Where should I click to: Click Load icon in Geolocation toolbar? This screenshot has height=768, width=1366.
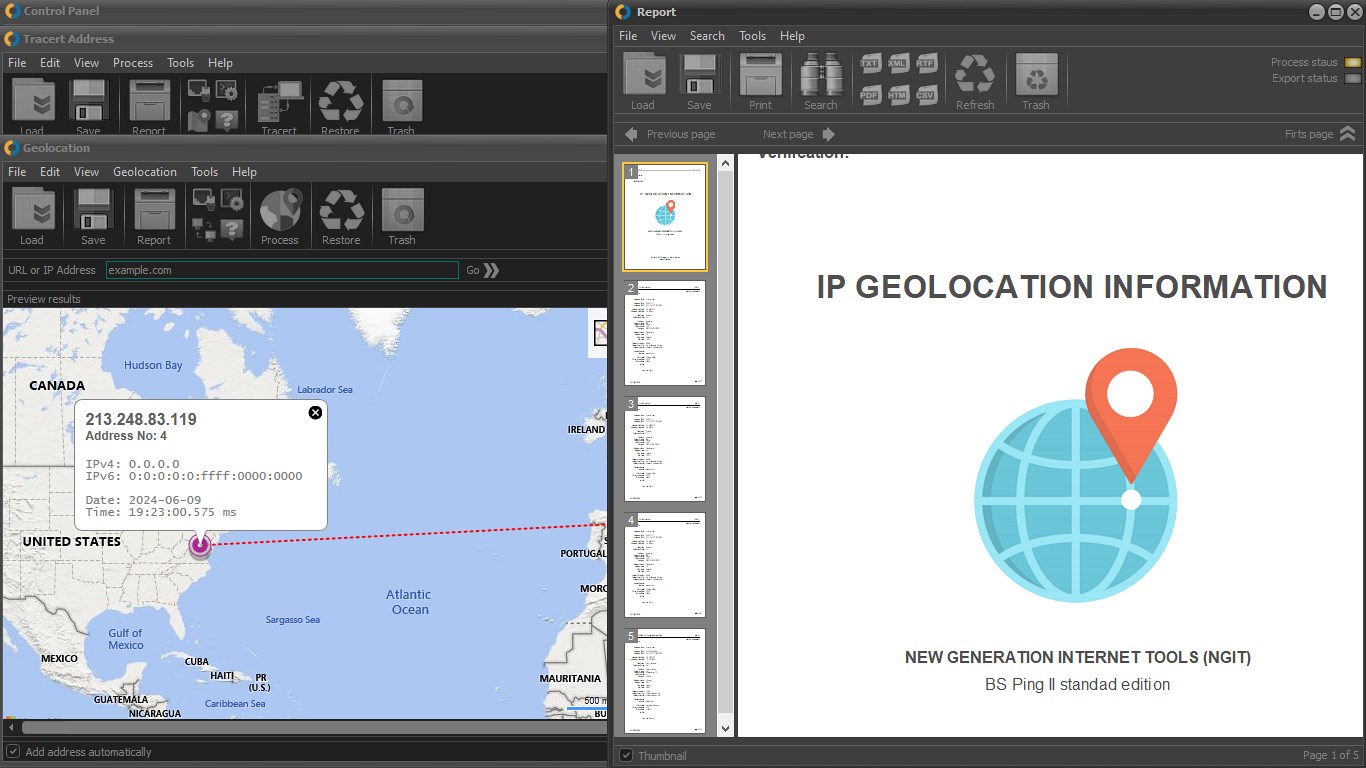point(32,210)
